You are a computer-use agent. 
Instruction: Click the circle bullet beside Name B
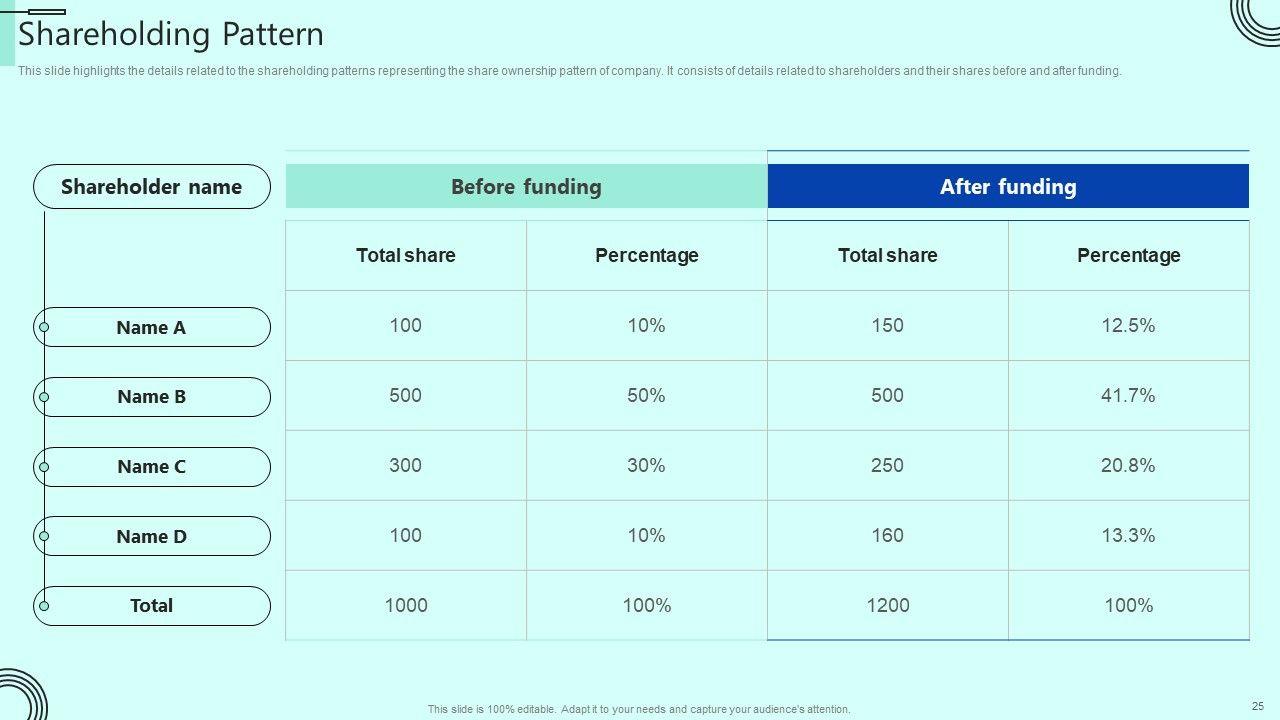coord(44,397)
